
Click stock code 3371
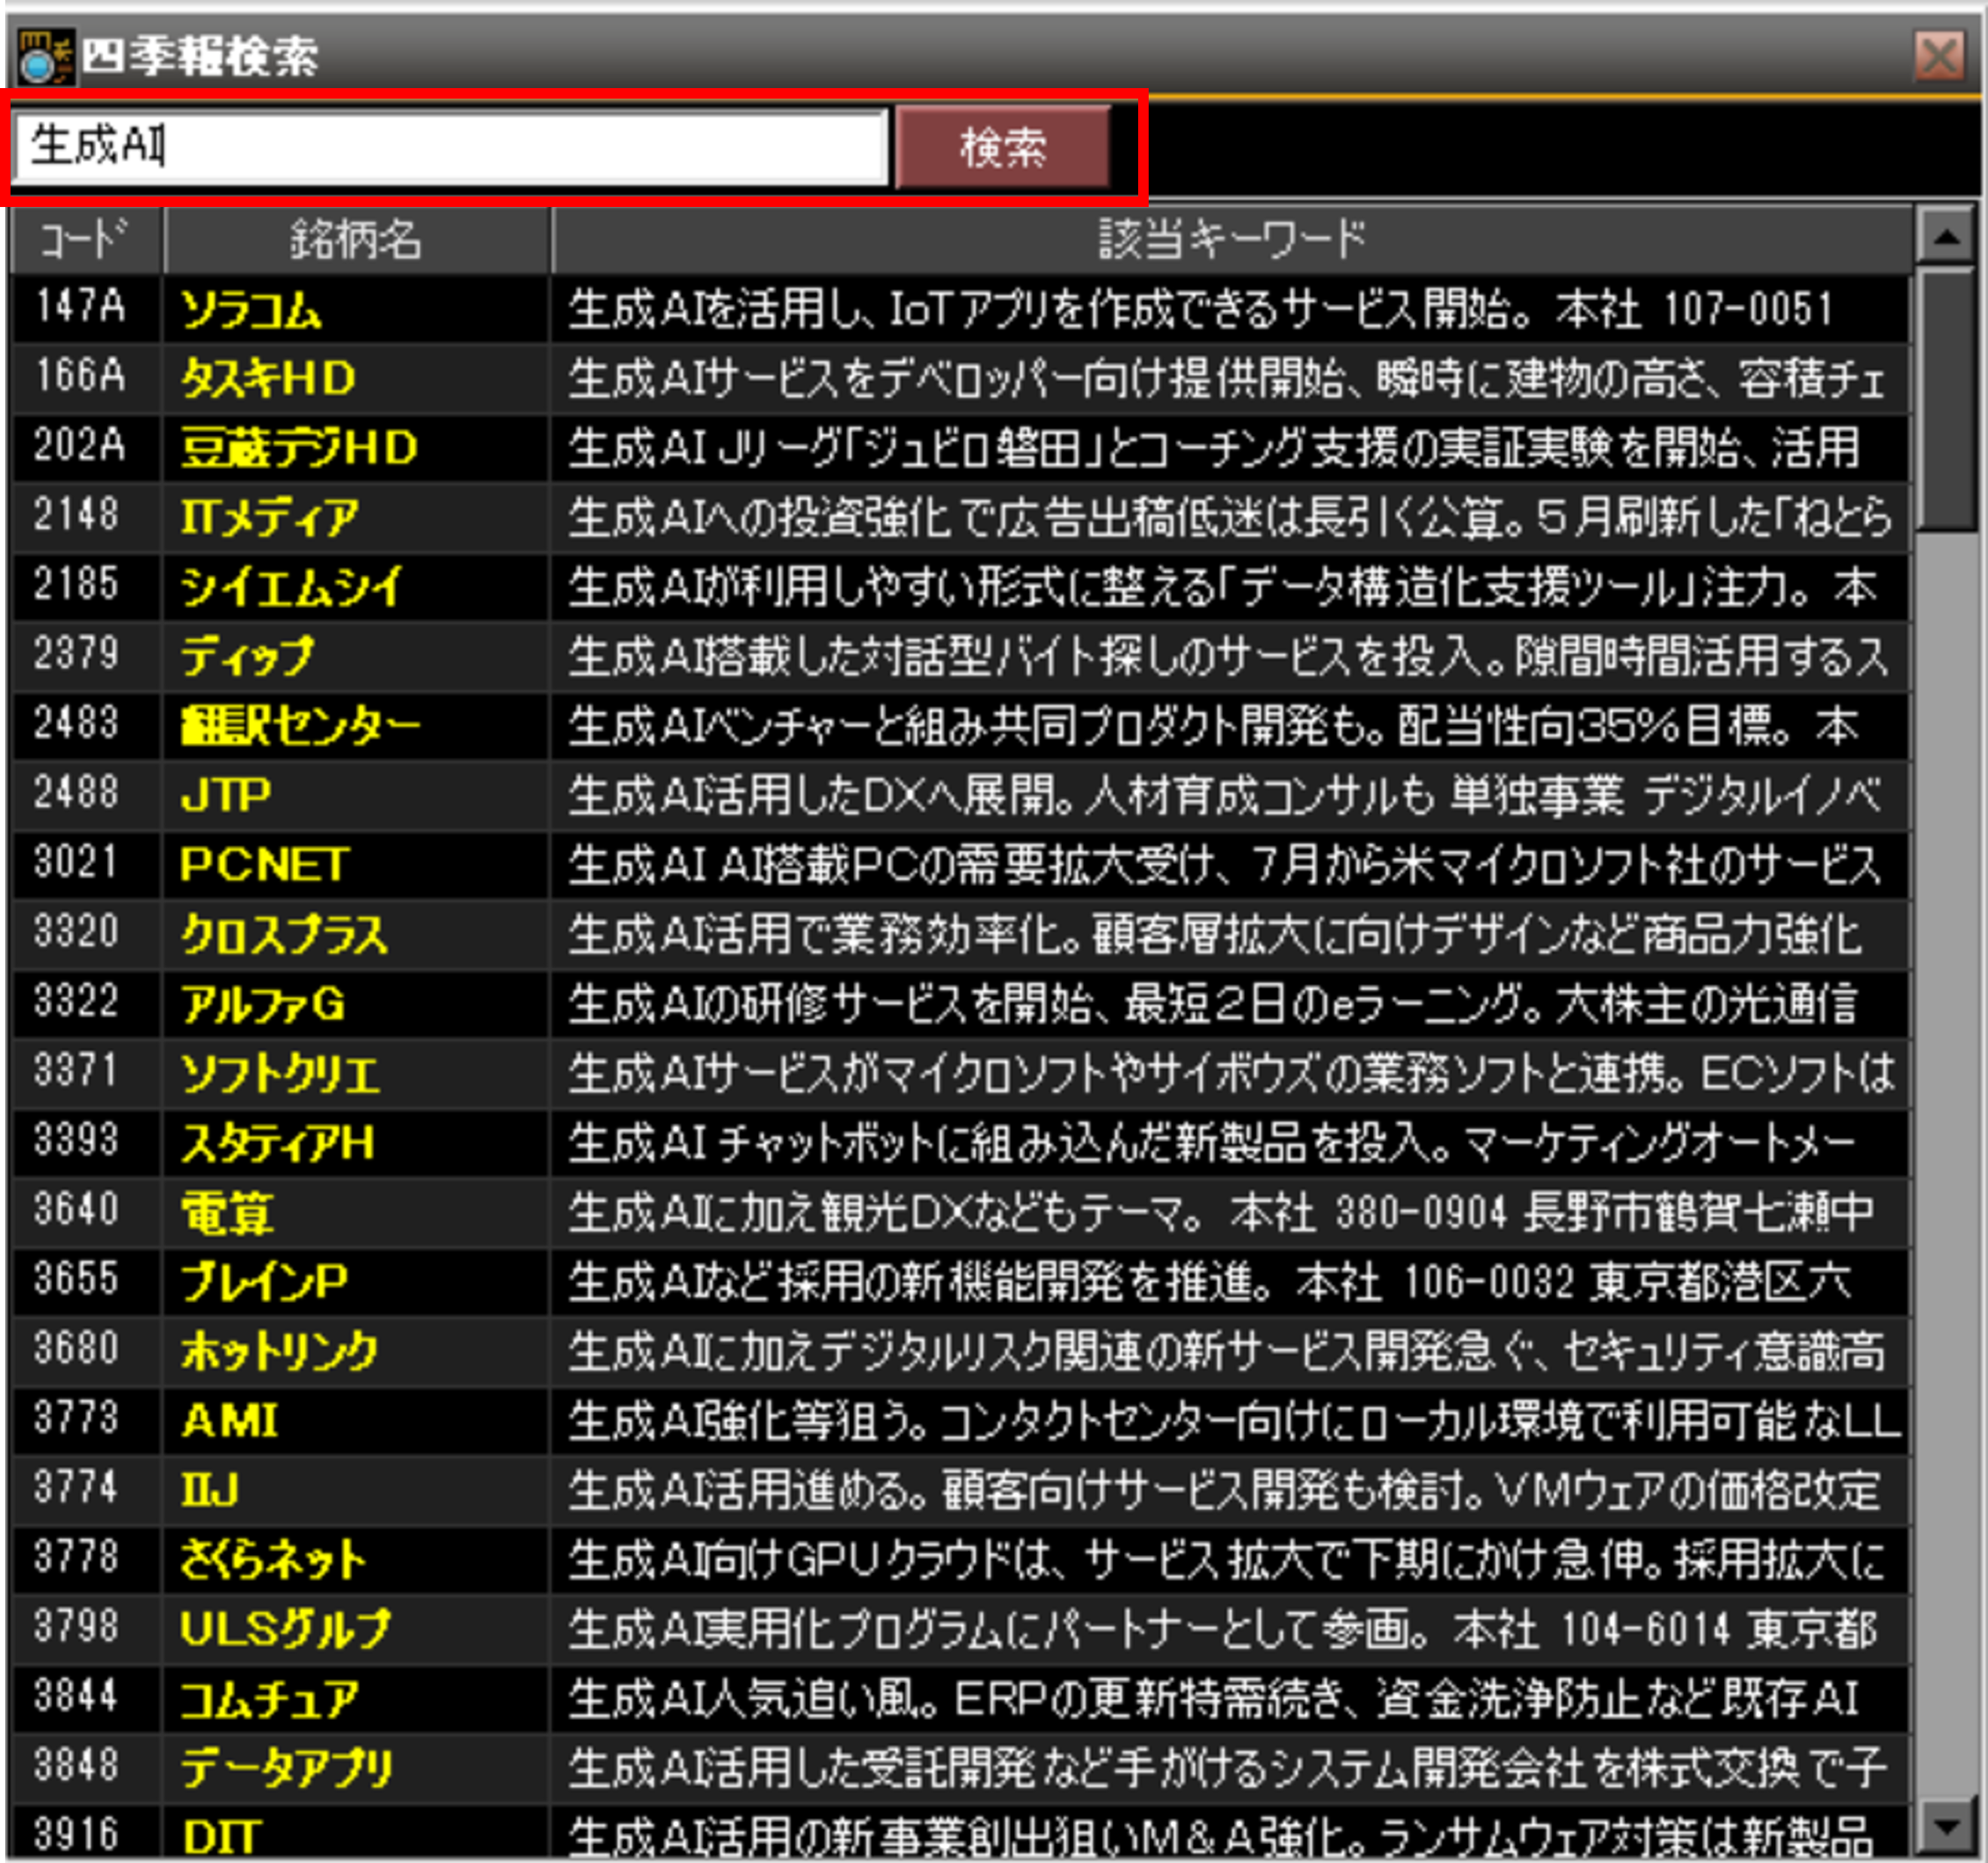click(76, 1071)
